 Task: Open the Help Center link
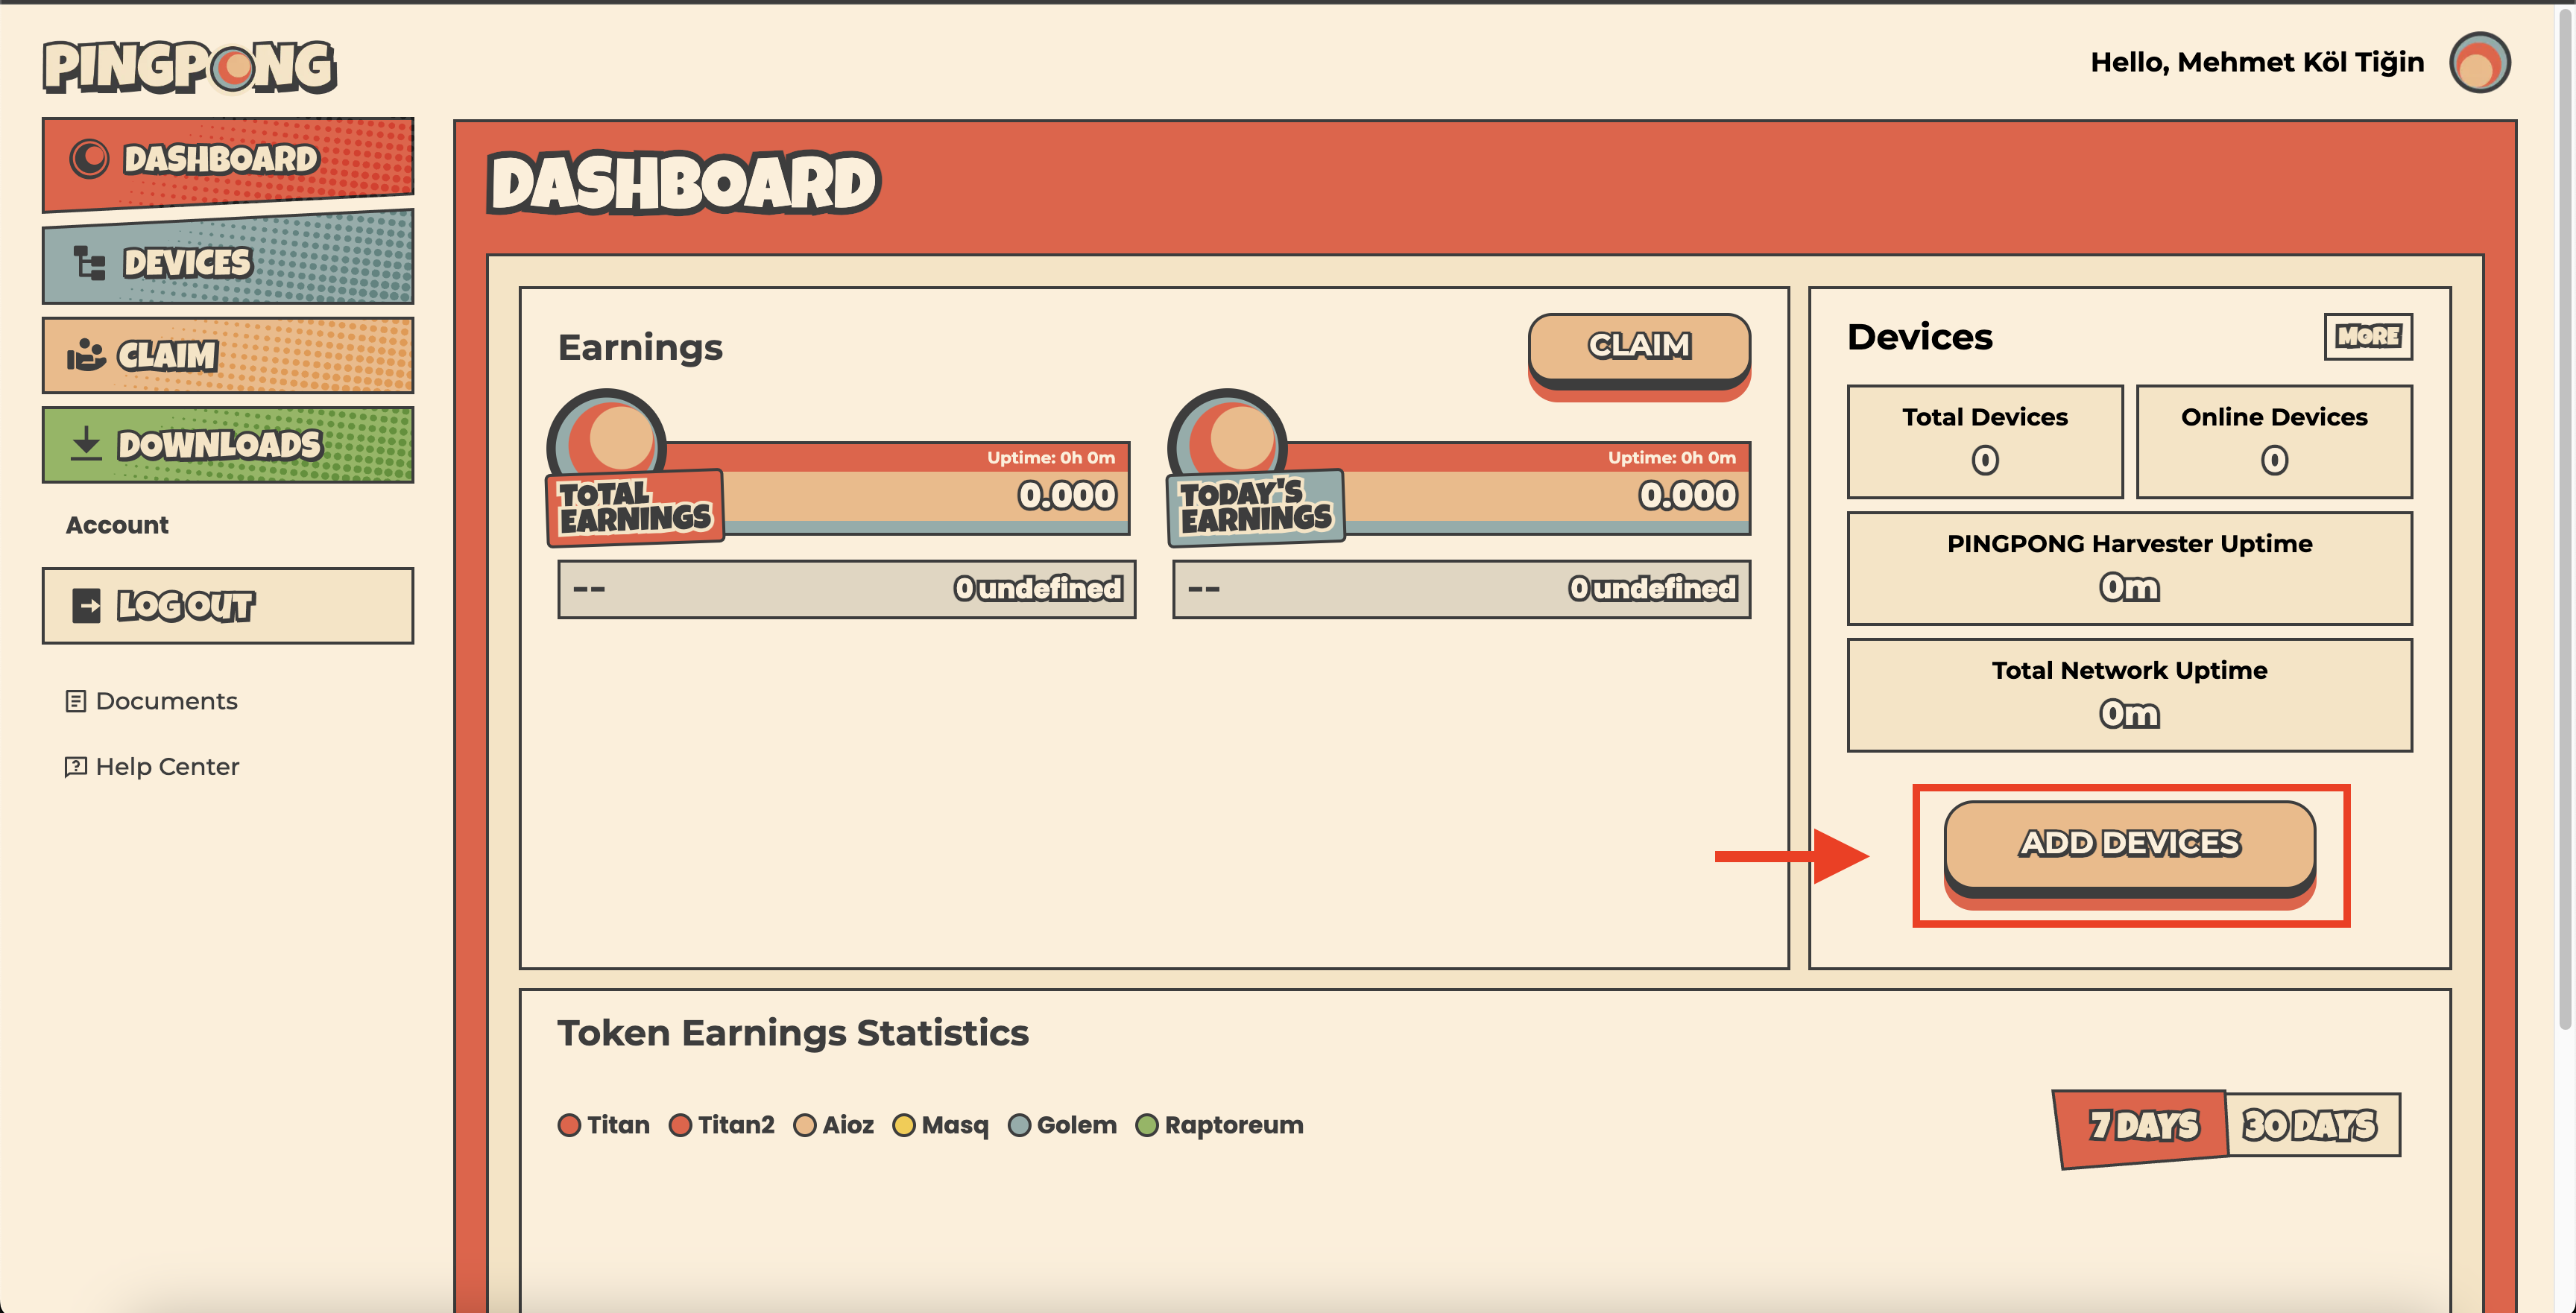tap(152, 767)
